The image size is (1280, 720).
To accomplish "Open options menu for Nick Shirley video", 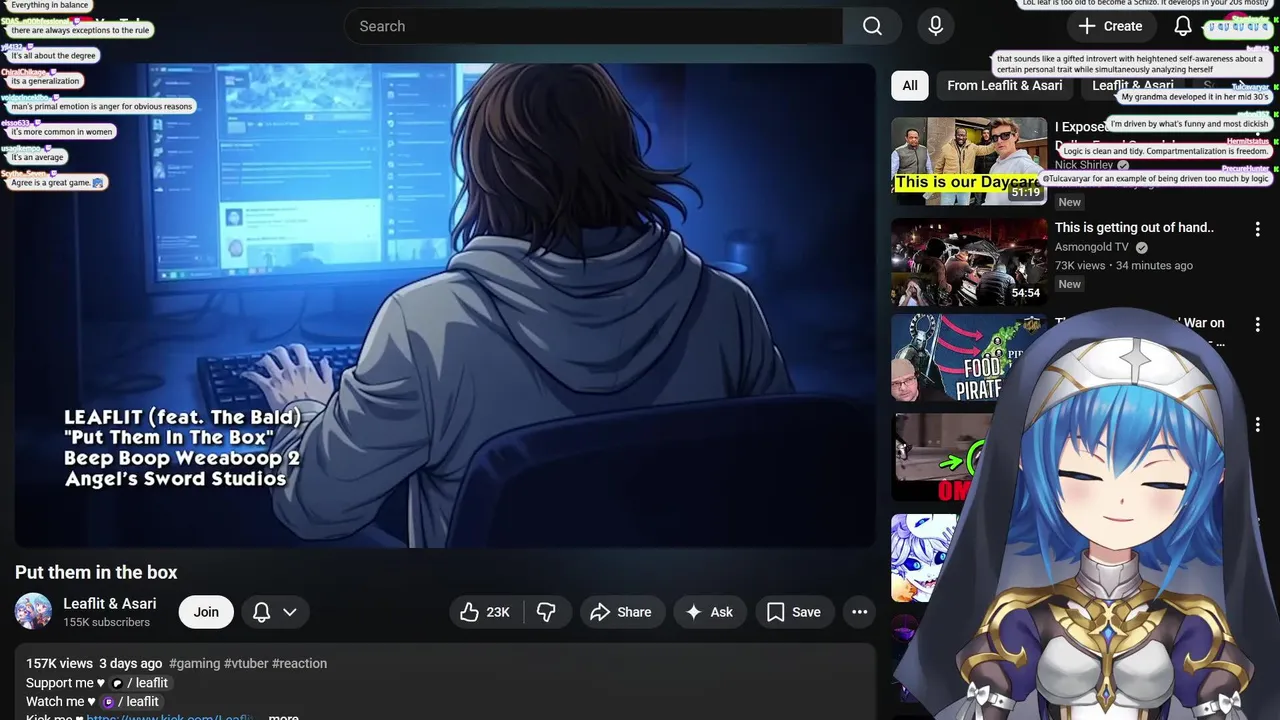I will click(x=1258, y=130).
